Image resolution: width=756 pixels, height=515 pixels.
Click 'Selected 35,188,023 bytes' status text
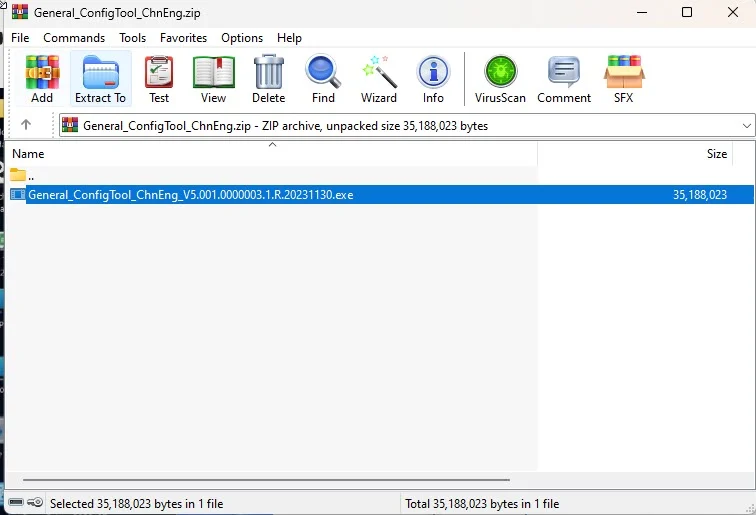tap(136, 504)
